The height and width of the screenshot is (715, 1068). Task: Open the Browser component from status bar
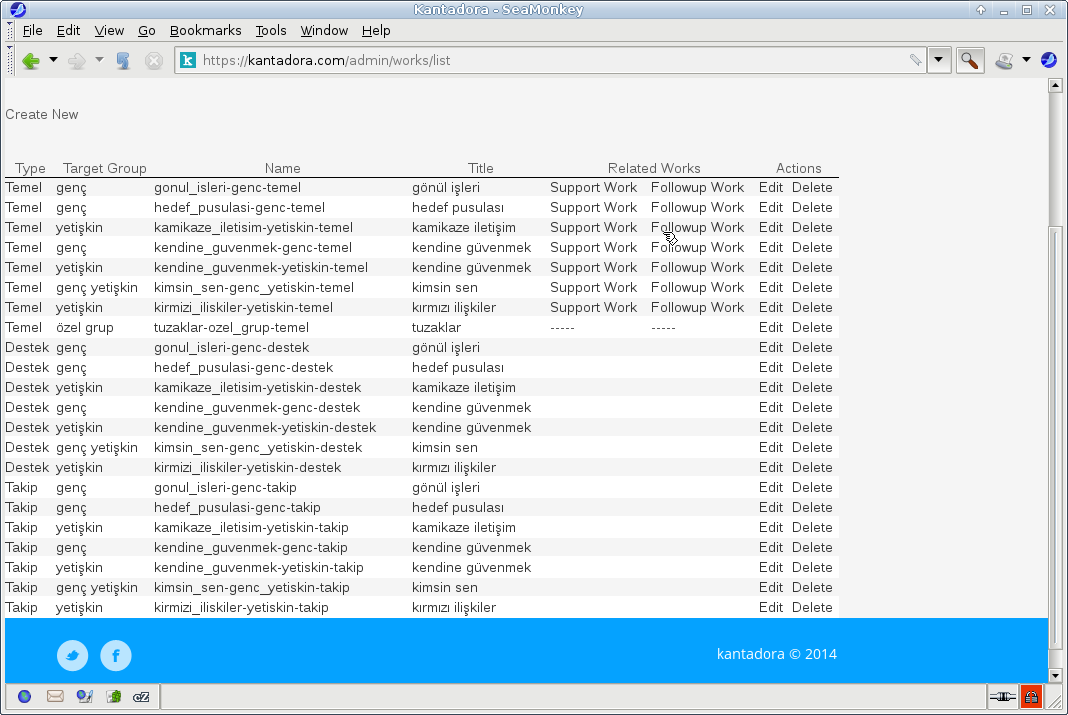click(x=25, y=697)
